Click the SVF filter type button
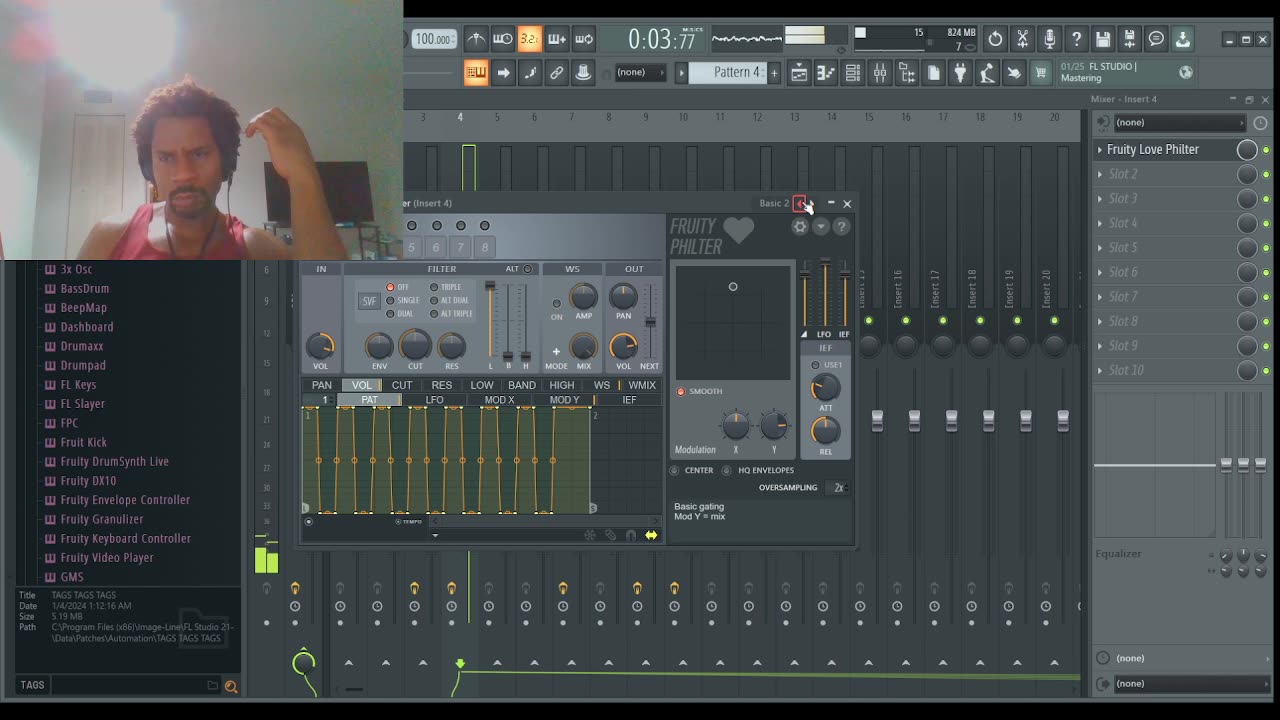Image resolution: width=1280 pixels, height=720 pixels. pos(369,301)
